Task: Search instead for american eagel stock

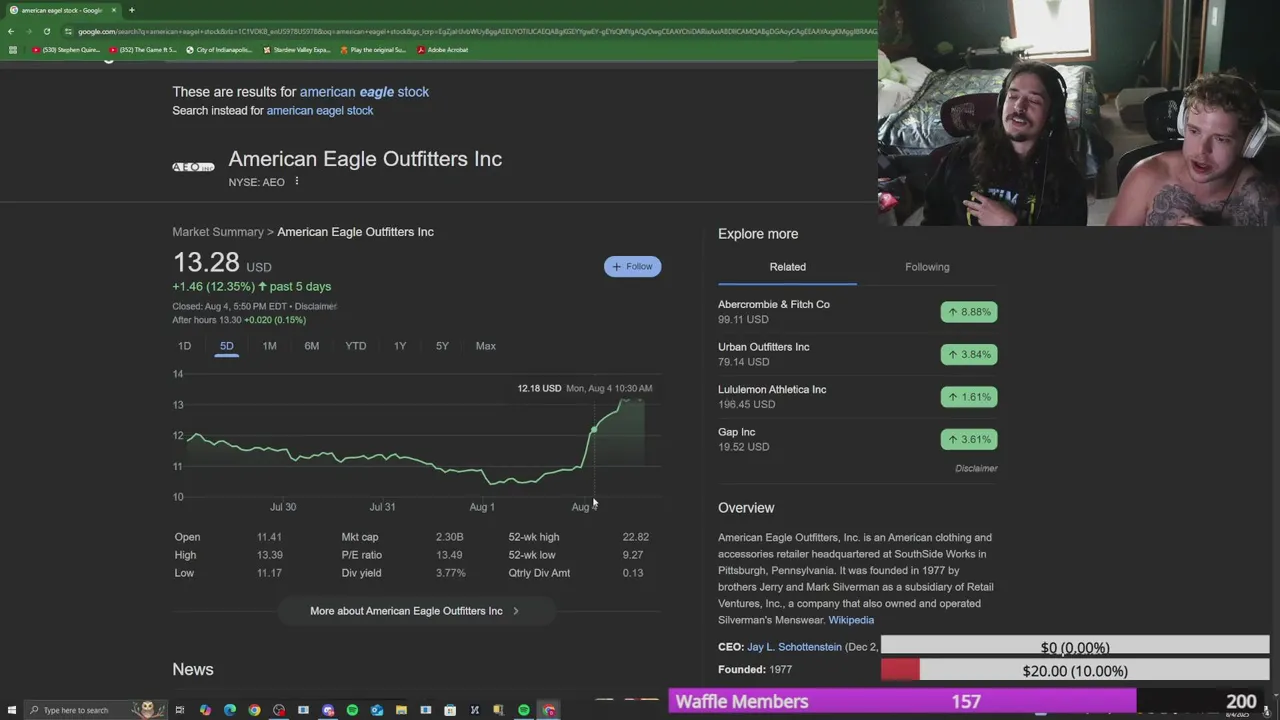Action: (x=320, y=110)
